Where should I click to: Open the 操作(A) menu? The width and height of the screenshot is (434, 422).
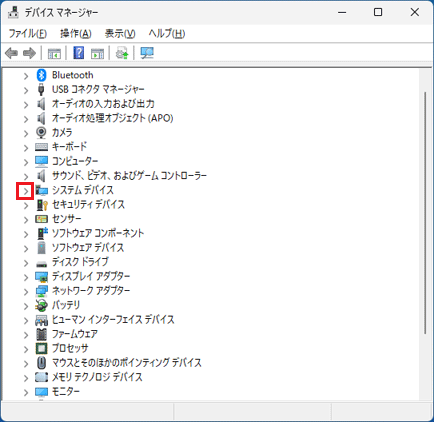tap(76, 33)
